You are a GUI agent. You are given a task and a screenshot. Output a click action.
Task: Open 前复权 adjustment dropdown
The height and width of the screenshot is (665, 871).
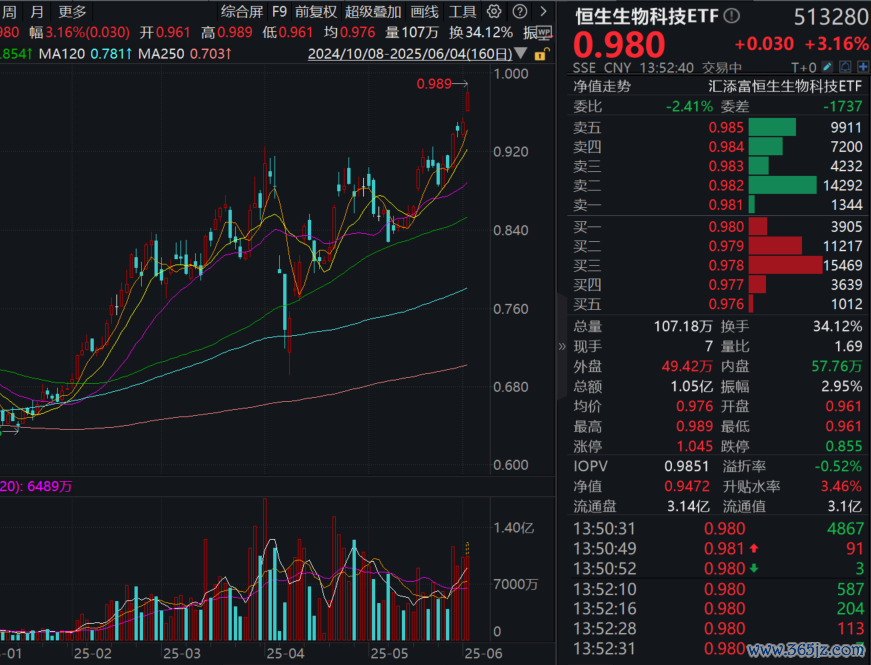coord(314,12)
